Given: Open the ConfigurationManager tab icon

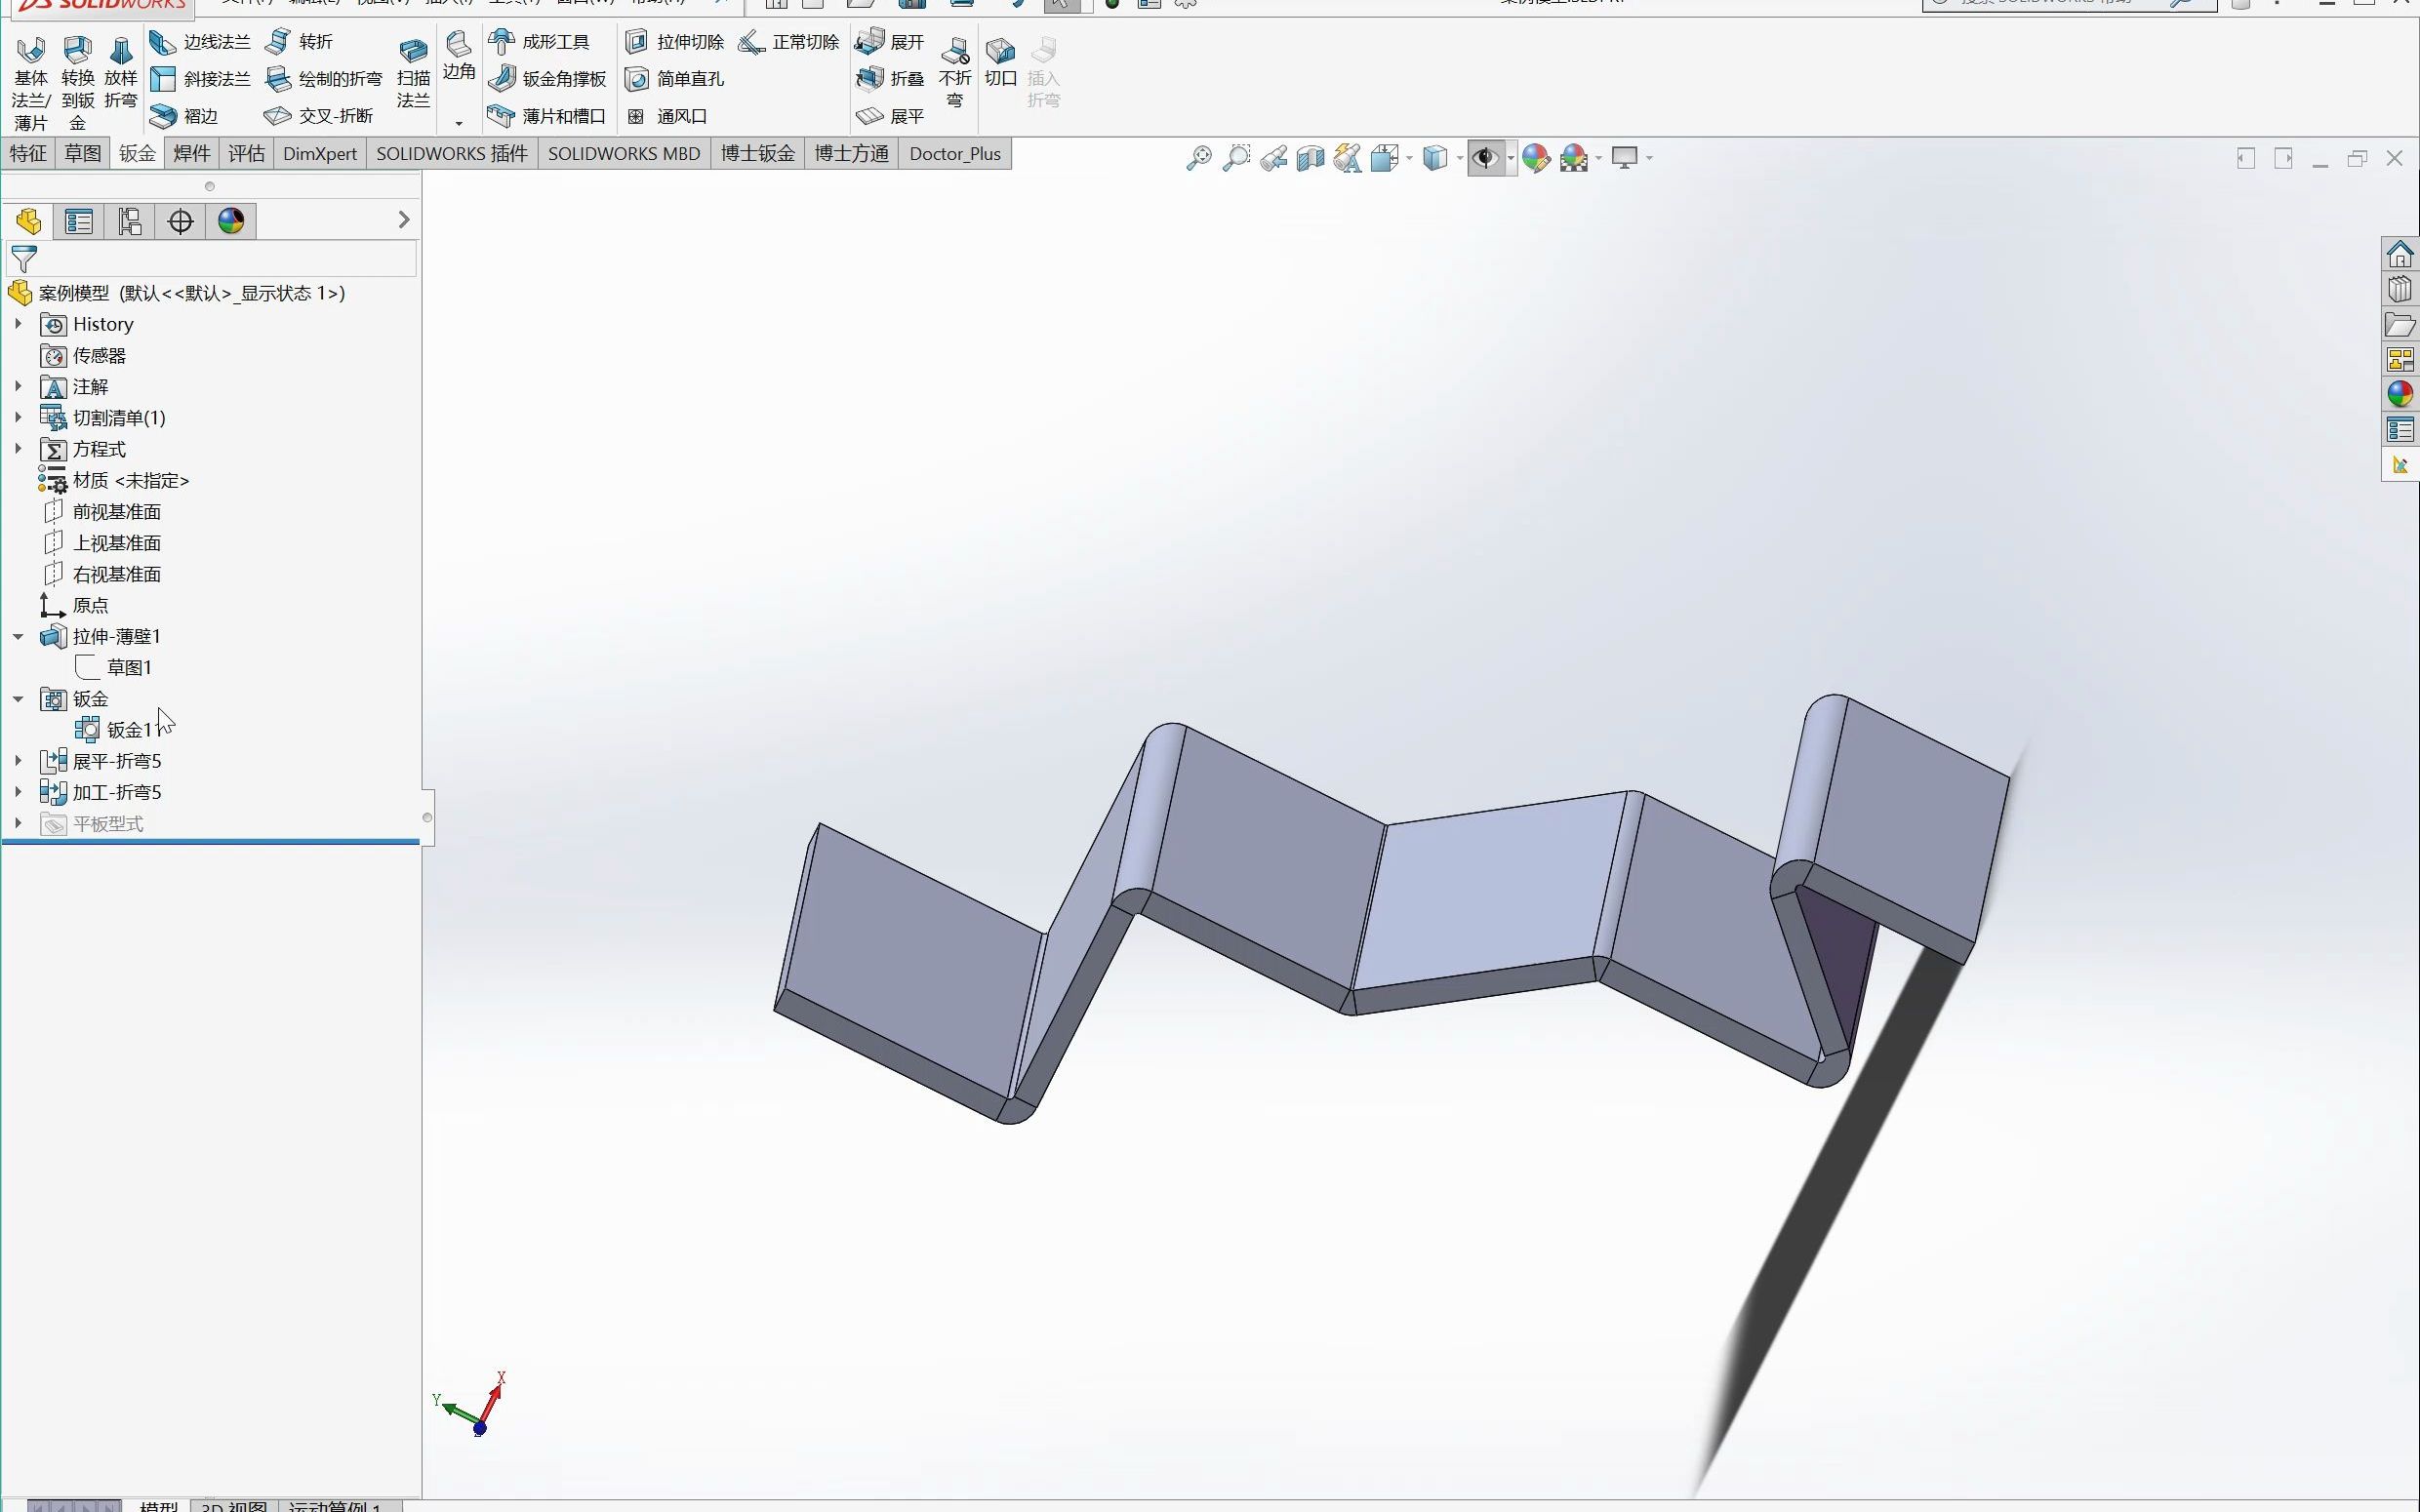Looking at the screenshot, I should (130, 221).
